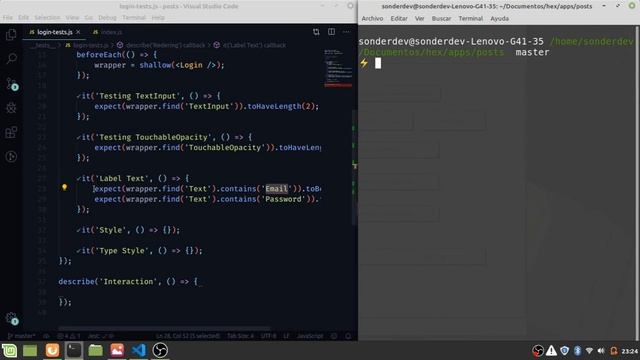Image resolution: width=640 pixels, height=360 pixels.
Task: Click the Ln 28, Col cursor position status item
Action: [188, 336]
